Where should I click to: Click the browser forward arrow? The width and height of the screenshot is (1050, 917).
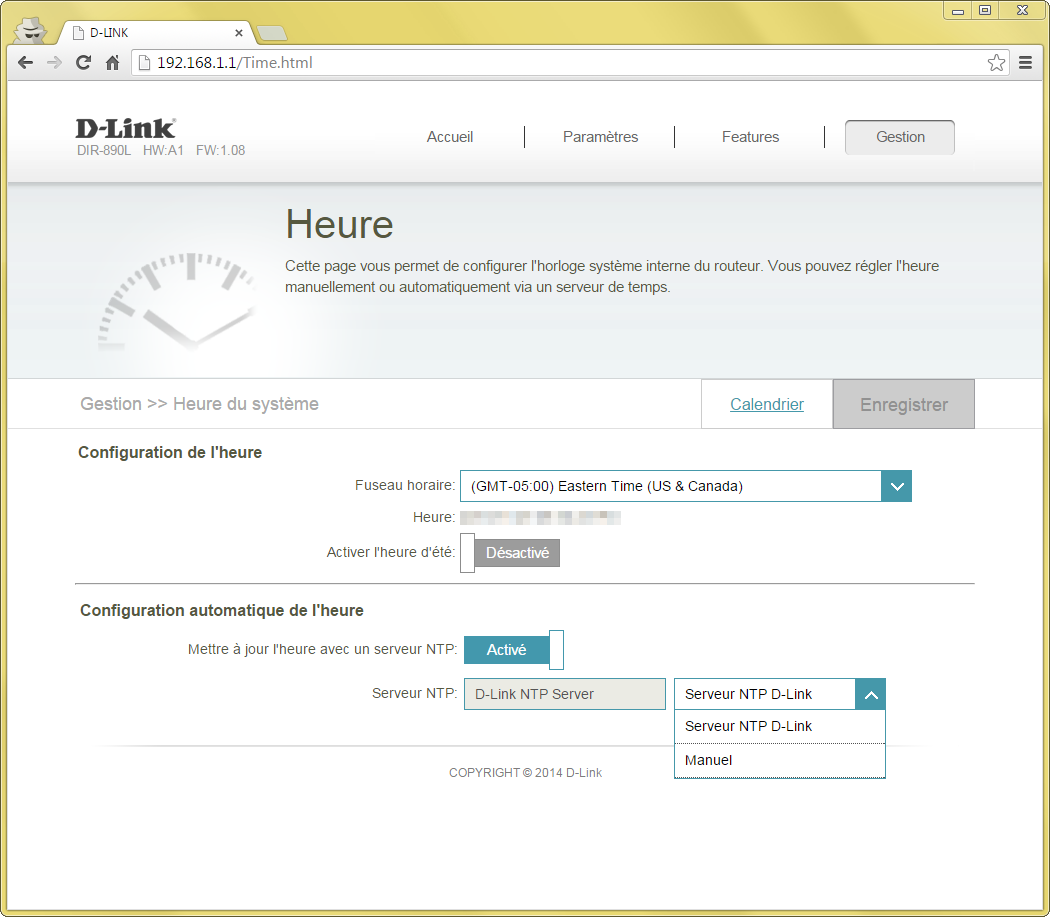click(x=54, y=62)
